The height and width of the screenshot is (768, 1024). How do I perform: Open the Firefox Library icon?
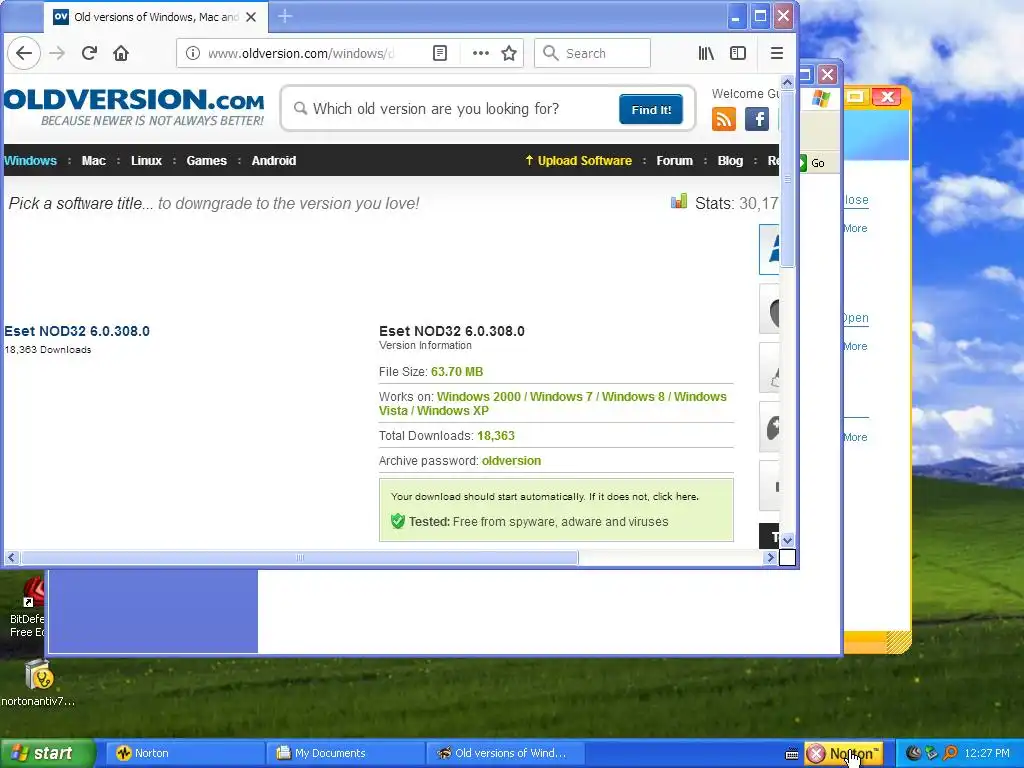click(x=706, y=53)
